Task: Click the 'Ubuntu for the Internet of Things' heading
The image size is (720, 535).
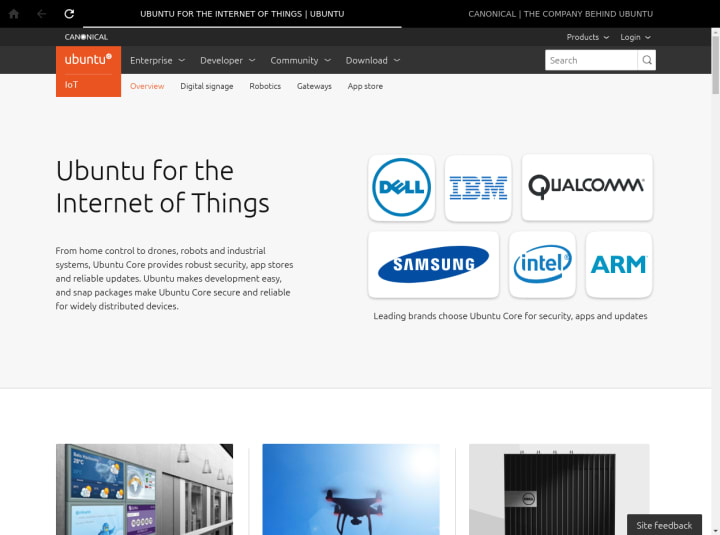Action: point(163,187)
